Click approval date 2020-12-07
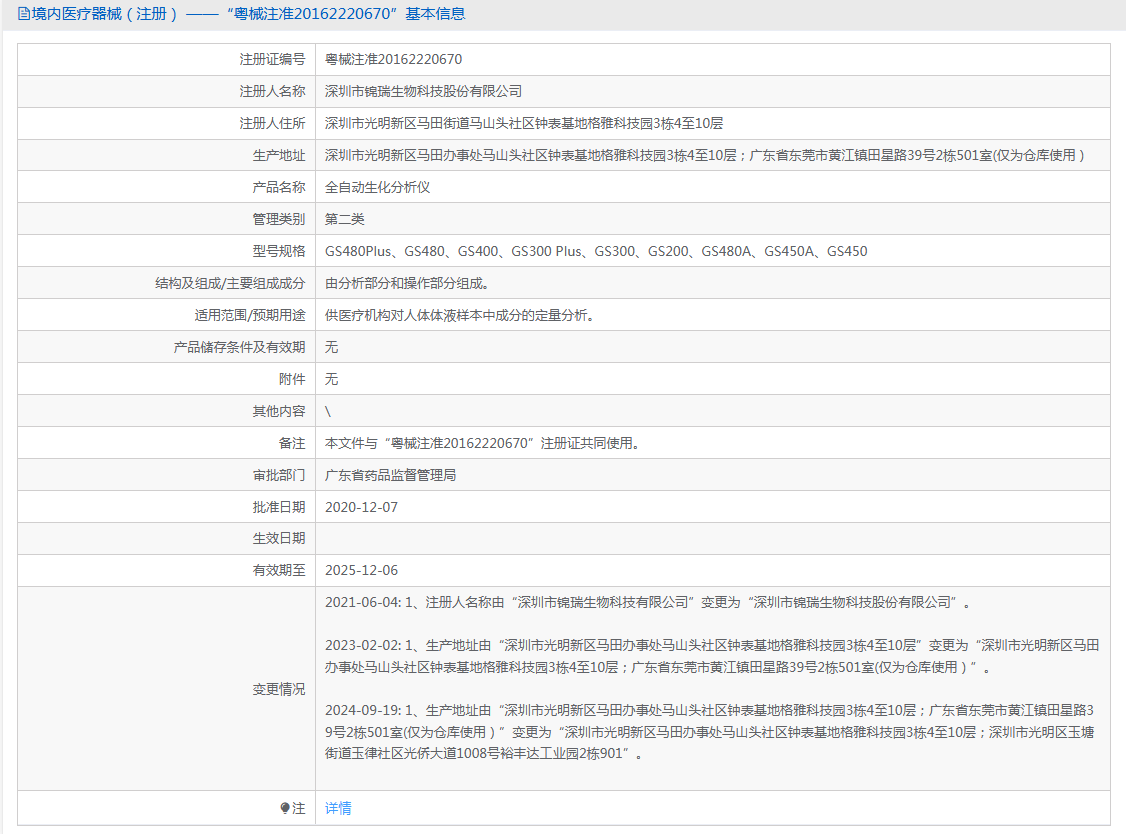This screenshot has height=834, width=1126. pyautogui.click(x=361, y=507)
